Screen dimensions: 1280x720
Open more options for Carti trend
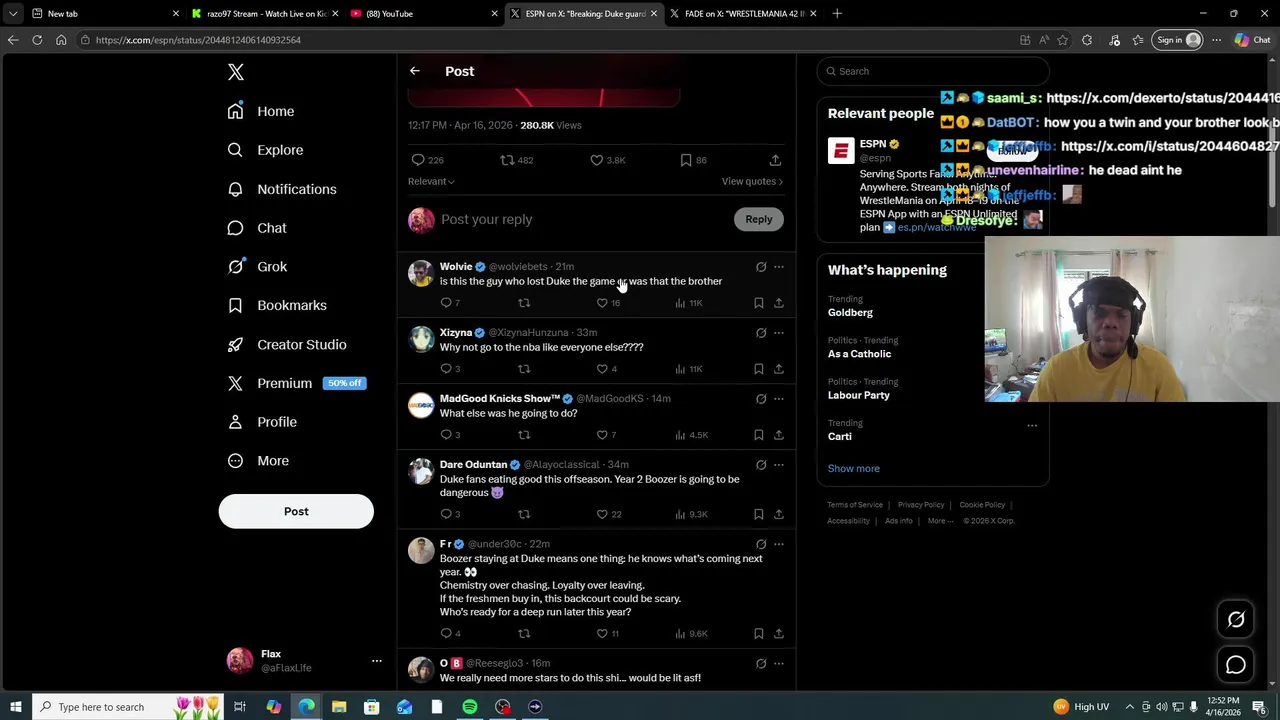pos(1032,425)
